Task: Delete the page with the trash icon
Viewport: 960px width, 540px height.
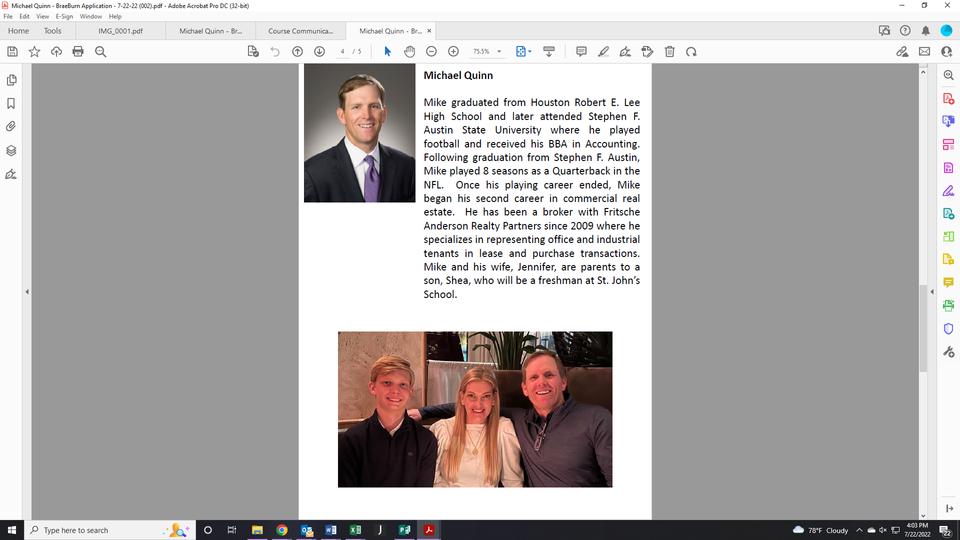Action: pyautogui.click(x=670, y=52)
